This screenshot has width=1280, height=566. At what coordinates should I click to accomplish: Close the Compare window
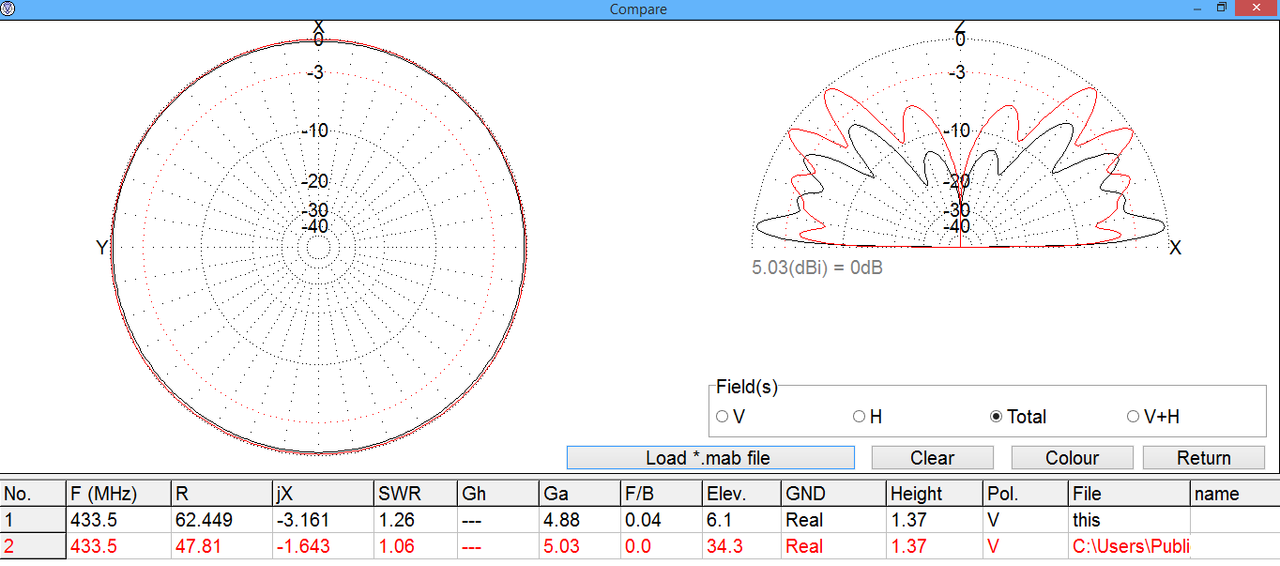pos(1257,8)
